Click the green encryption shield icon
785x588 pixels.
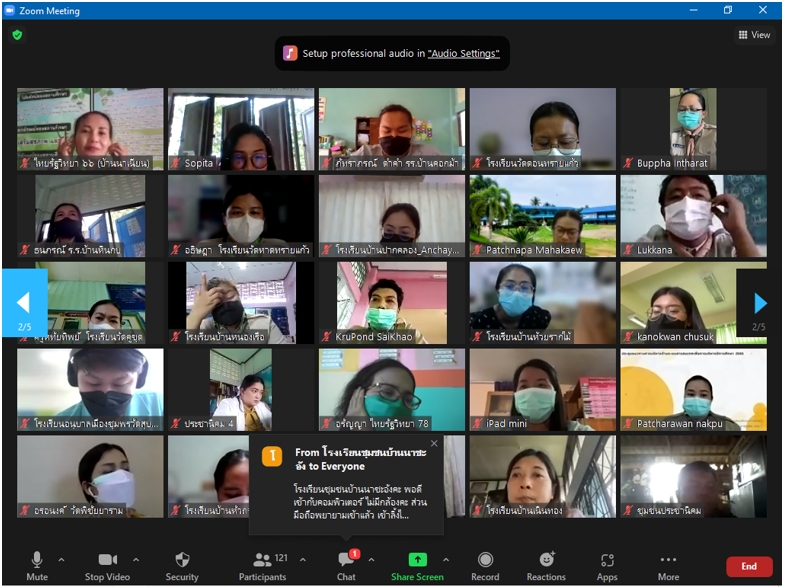[17, 35]
